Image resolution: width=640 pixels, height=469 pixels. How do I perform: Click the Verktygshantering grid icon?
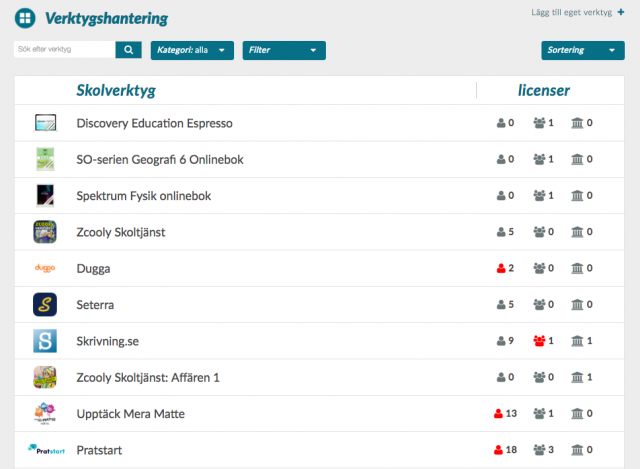tap(25, 18)
